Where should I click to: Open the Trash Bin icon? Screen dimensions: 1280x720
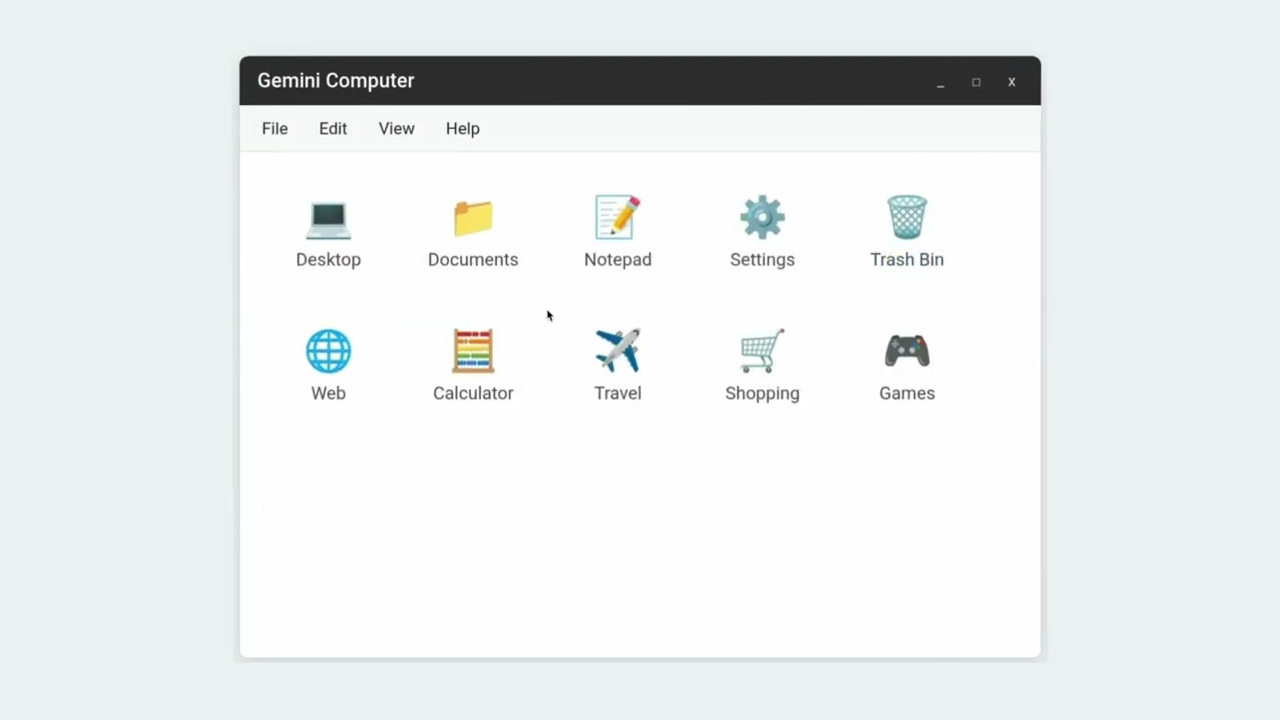coord(907,218)
